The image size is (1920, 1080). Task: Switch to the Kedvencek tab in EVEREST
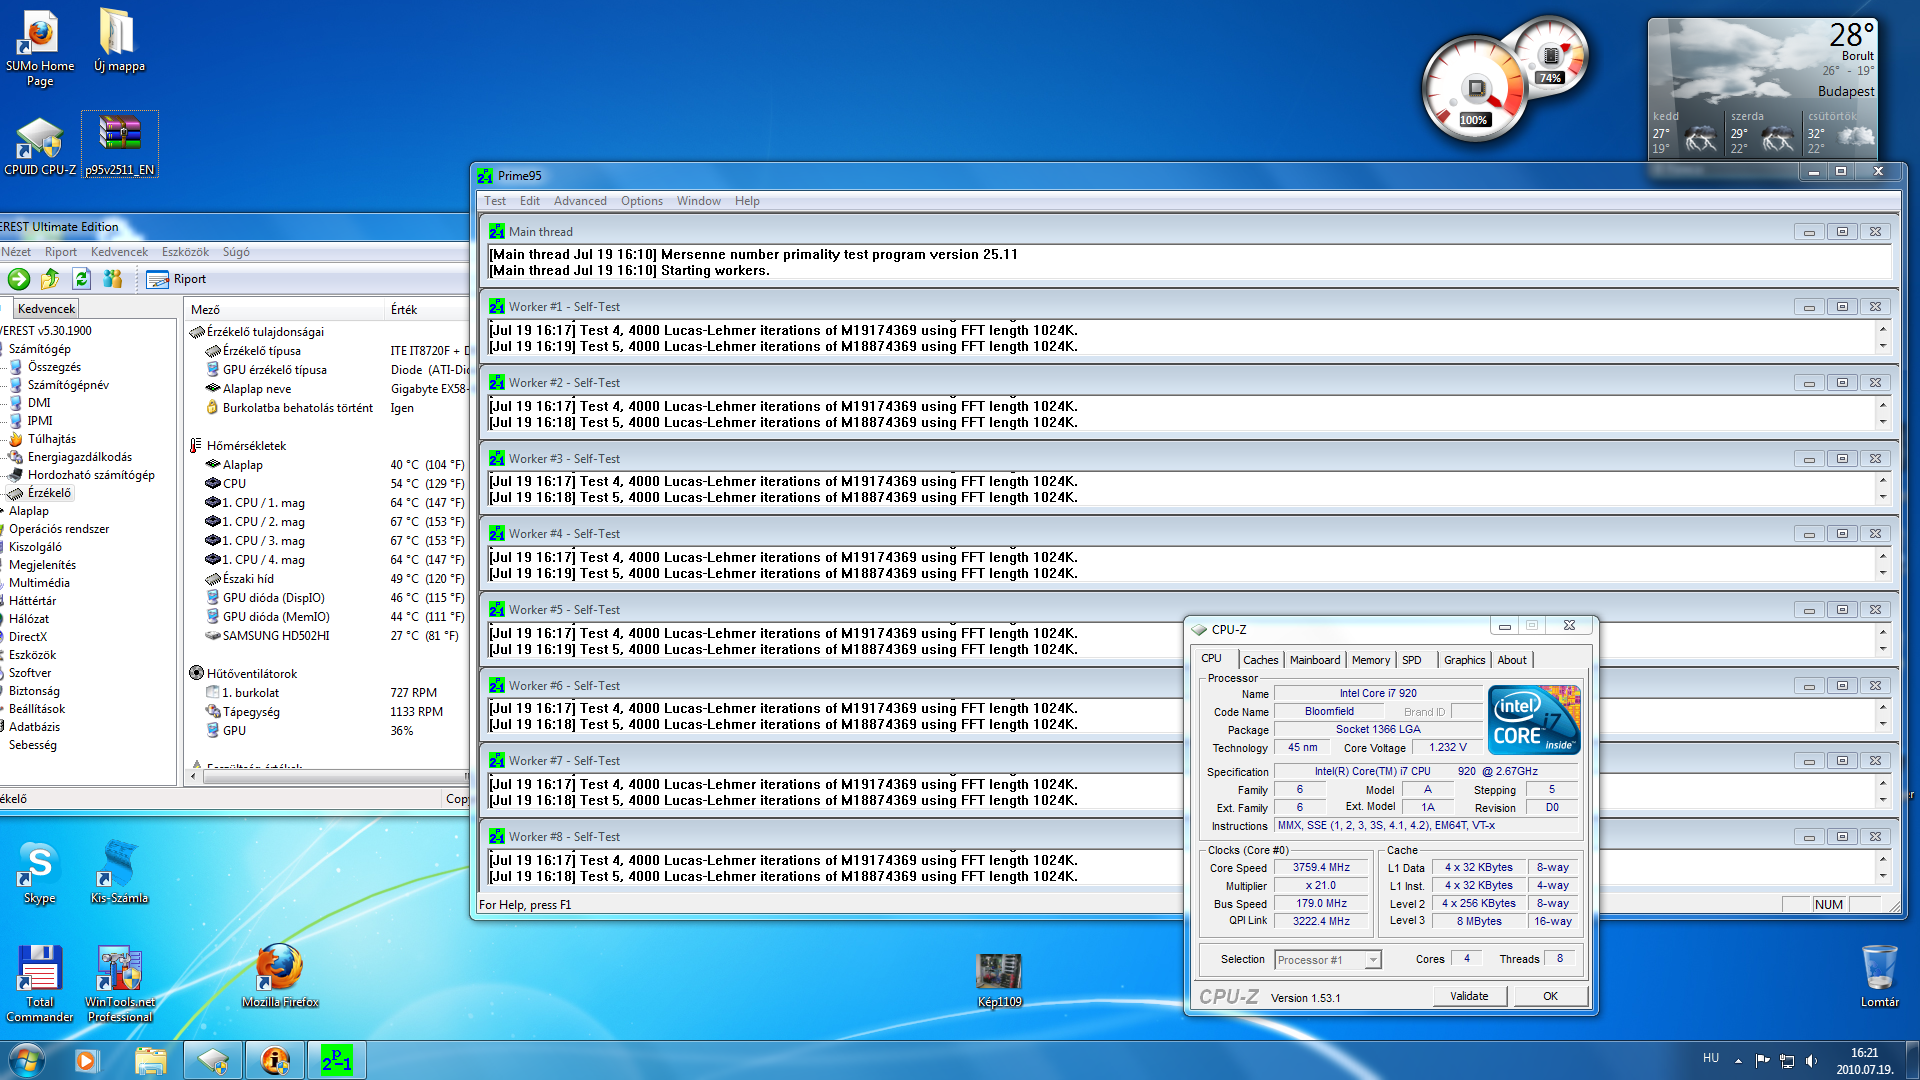[x=46, y=309]
